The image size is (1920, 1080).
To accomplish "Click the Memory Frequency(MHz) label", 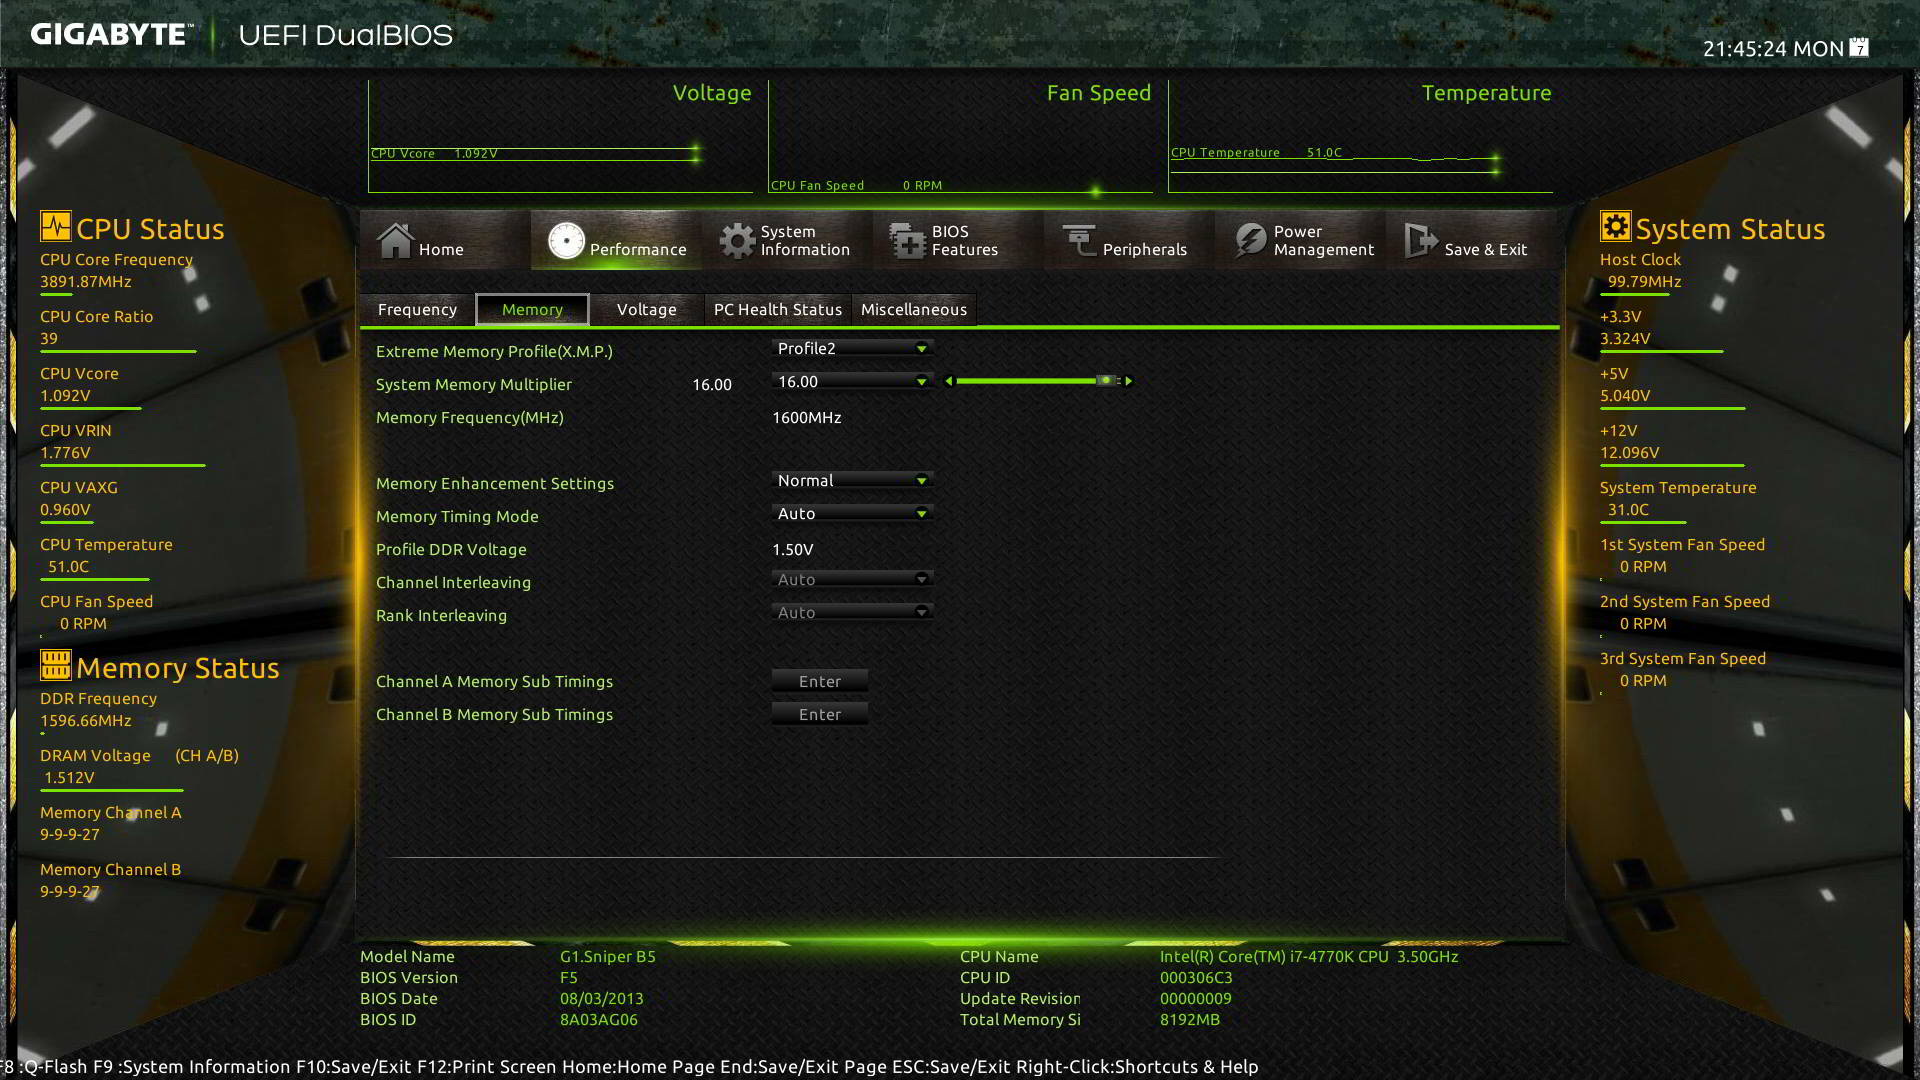I will tap(470, 417).
